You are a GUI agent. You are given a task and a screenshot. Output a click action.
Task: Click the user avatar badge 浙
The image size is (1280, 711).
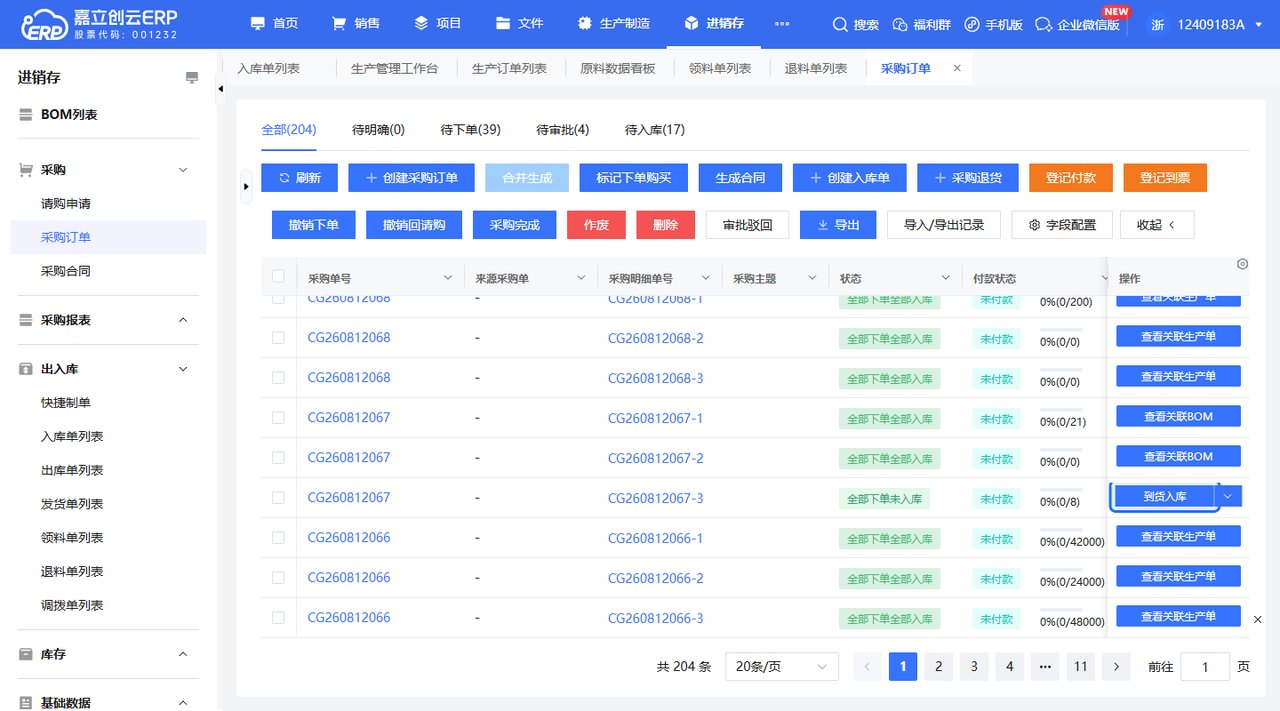tap(1158, 24)
